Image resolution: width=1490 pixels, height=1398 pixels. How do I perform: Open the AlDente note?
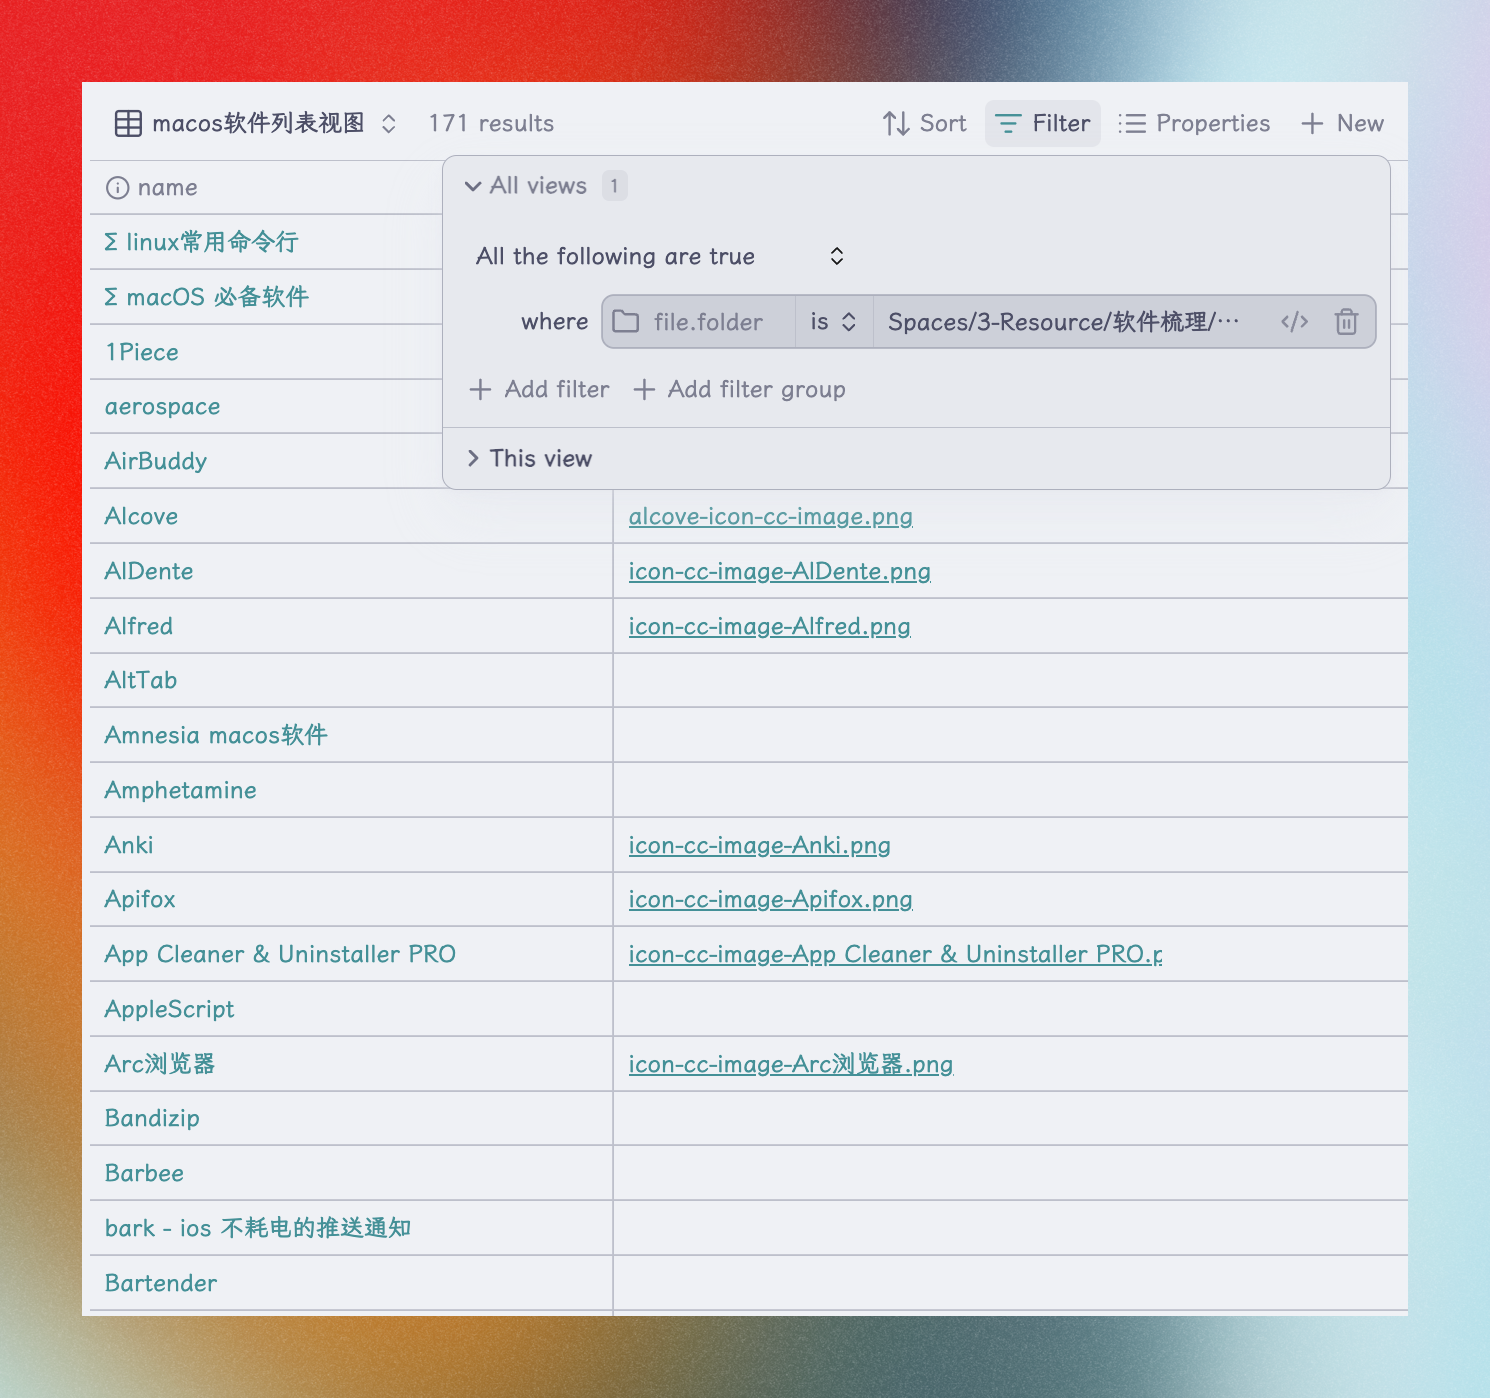point(149,571)
